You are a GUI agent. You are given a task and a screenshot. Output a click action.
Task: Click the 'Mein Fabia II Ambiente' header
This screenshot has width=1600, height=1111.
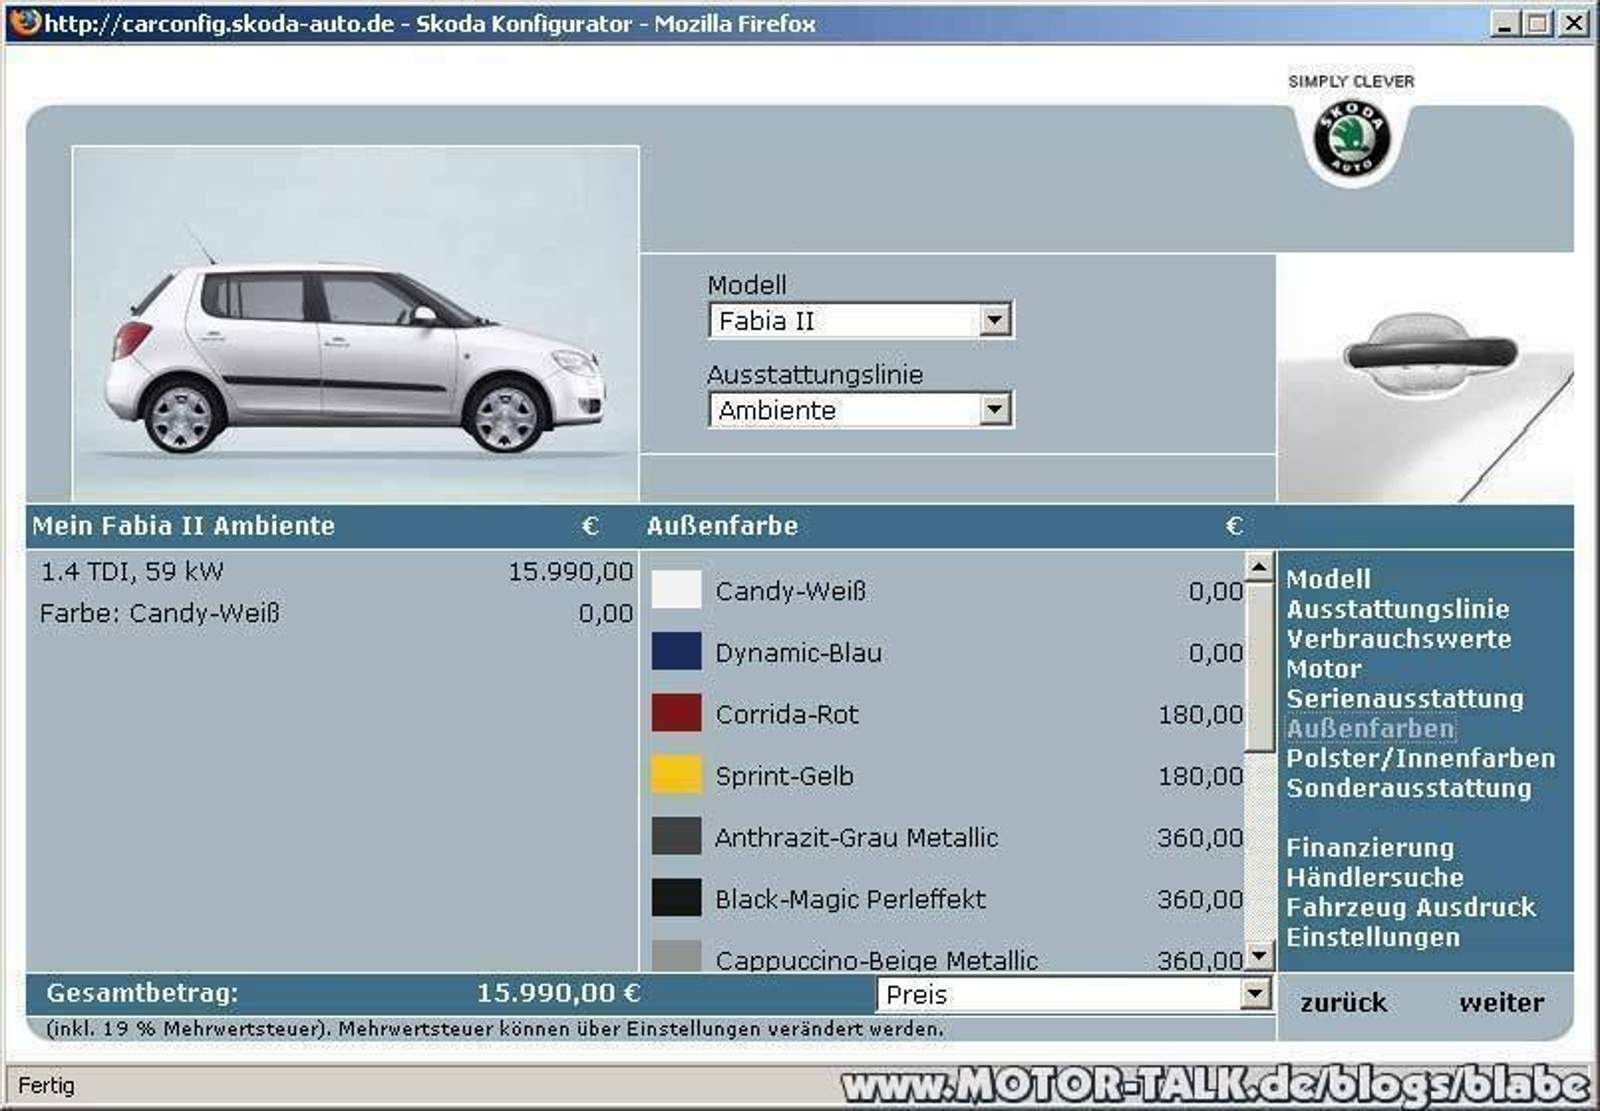tap(183, 526)
